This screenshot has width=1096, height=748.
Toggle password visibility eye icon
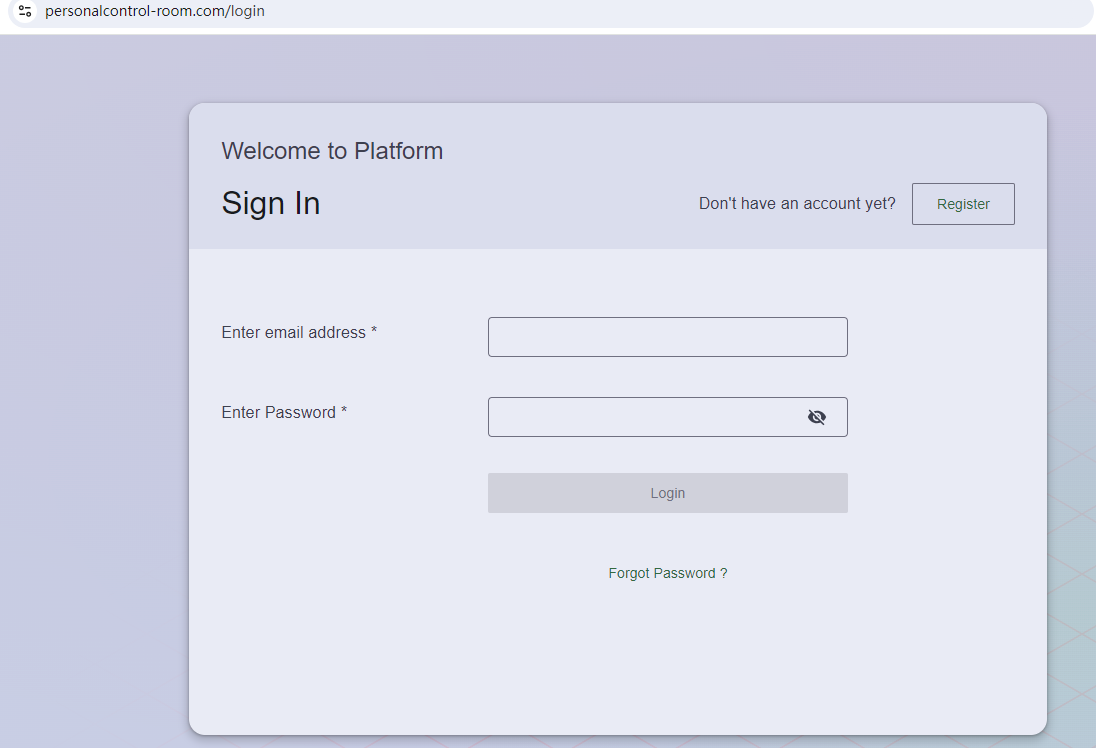pos(817,417)
